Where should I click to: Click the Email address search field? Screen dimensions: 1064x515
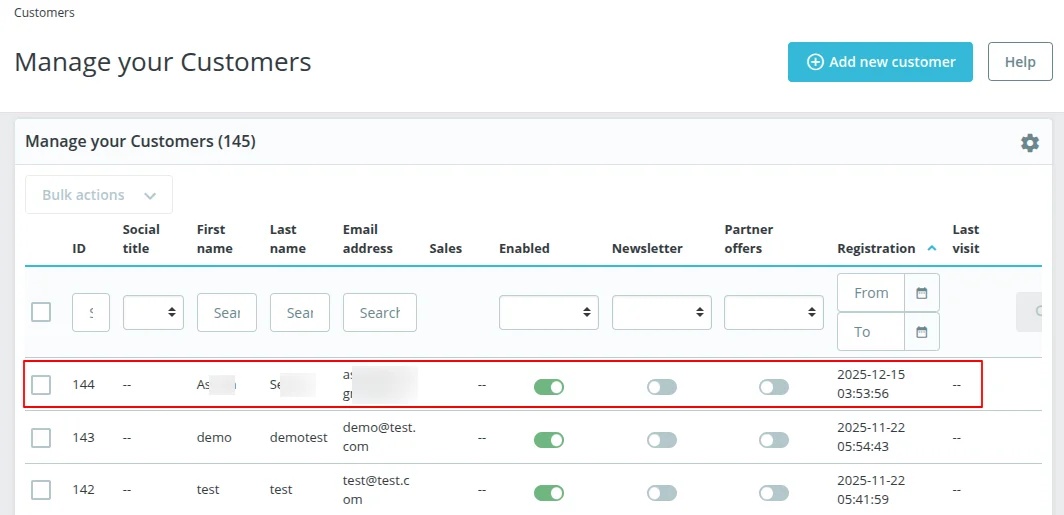(379, 312)
